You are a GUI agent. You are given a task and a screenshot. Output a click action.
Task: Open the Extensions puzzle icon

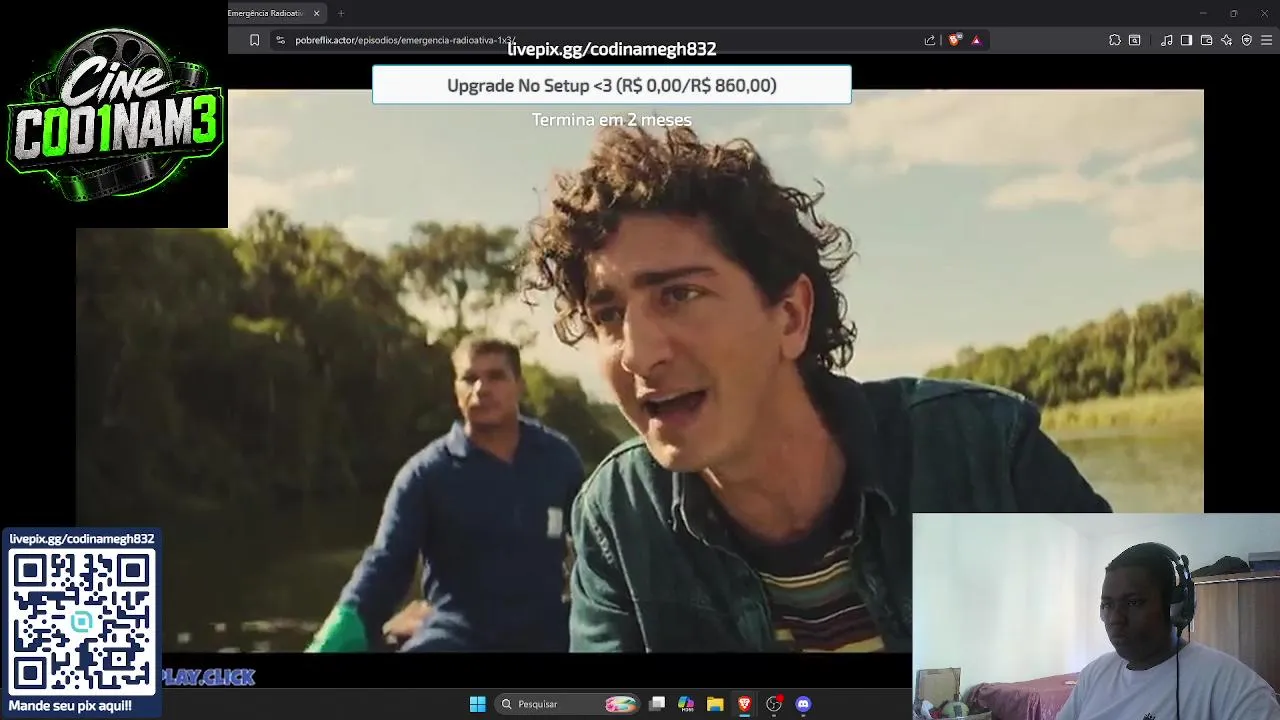[1115, 40]
